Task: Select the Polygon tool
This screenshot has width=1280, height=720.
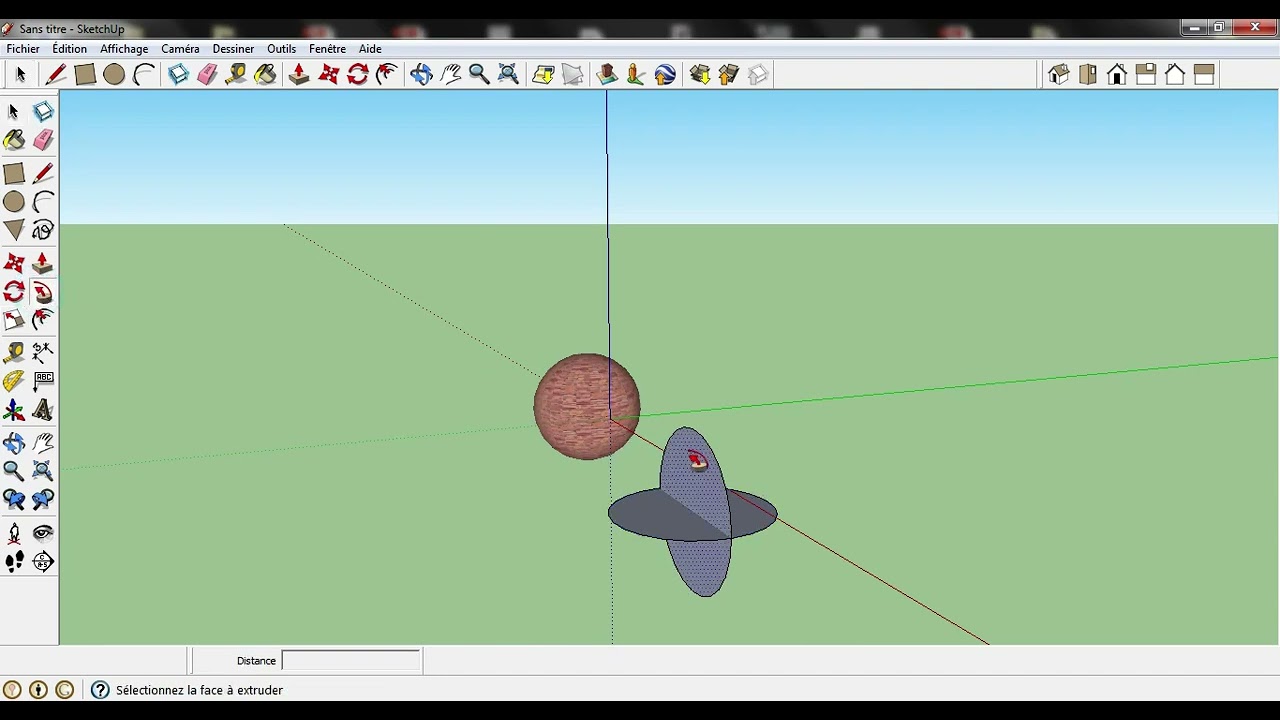Action: coord(14,231)
